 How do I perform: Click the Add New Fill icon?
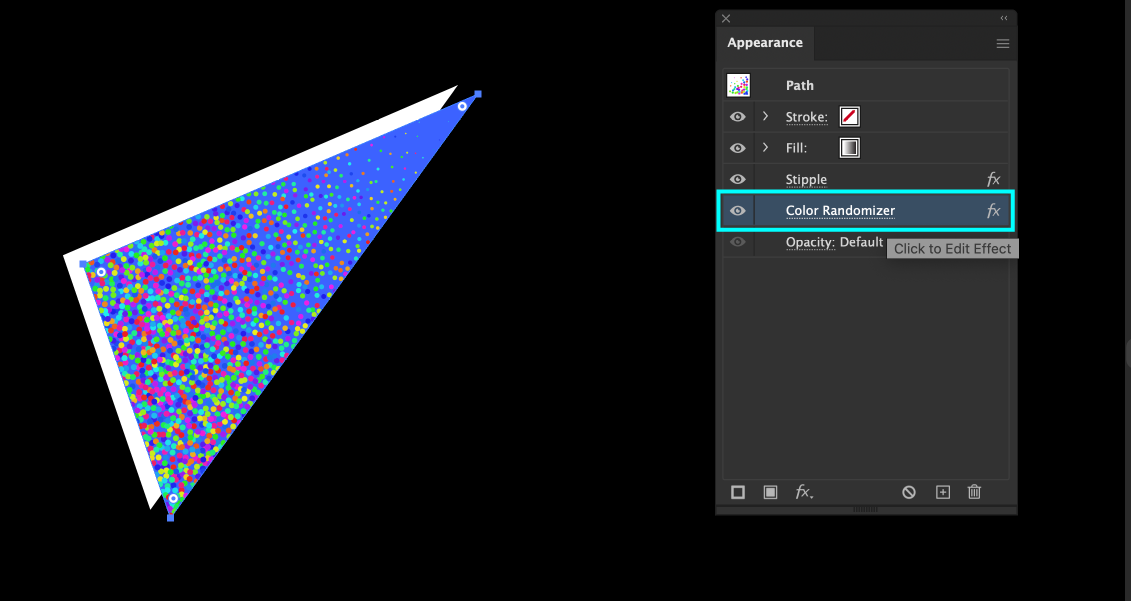[770, 492]
